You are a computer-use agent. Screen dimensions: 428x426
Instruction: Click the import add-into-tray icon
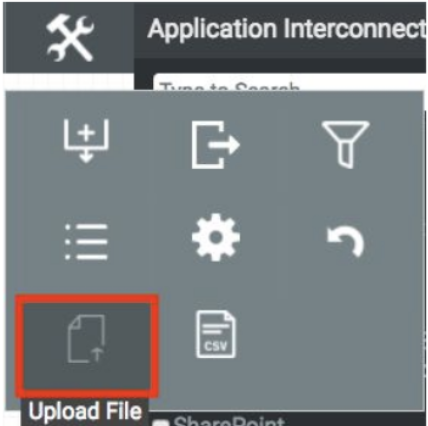click(x=86, y=141)
